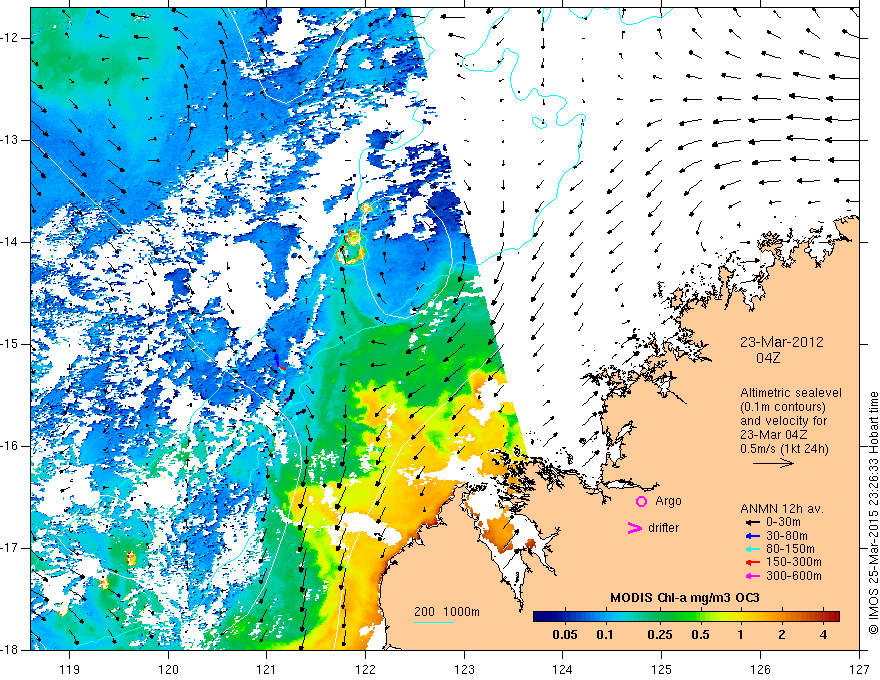Click the ANMN 12h av. heading
Image resolution: width=880 pixels, height=680 pixels.
click(782, 509)
